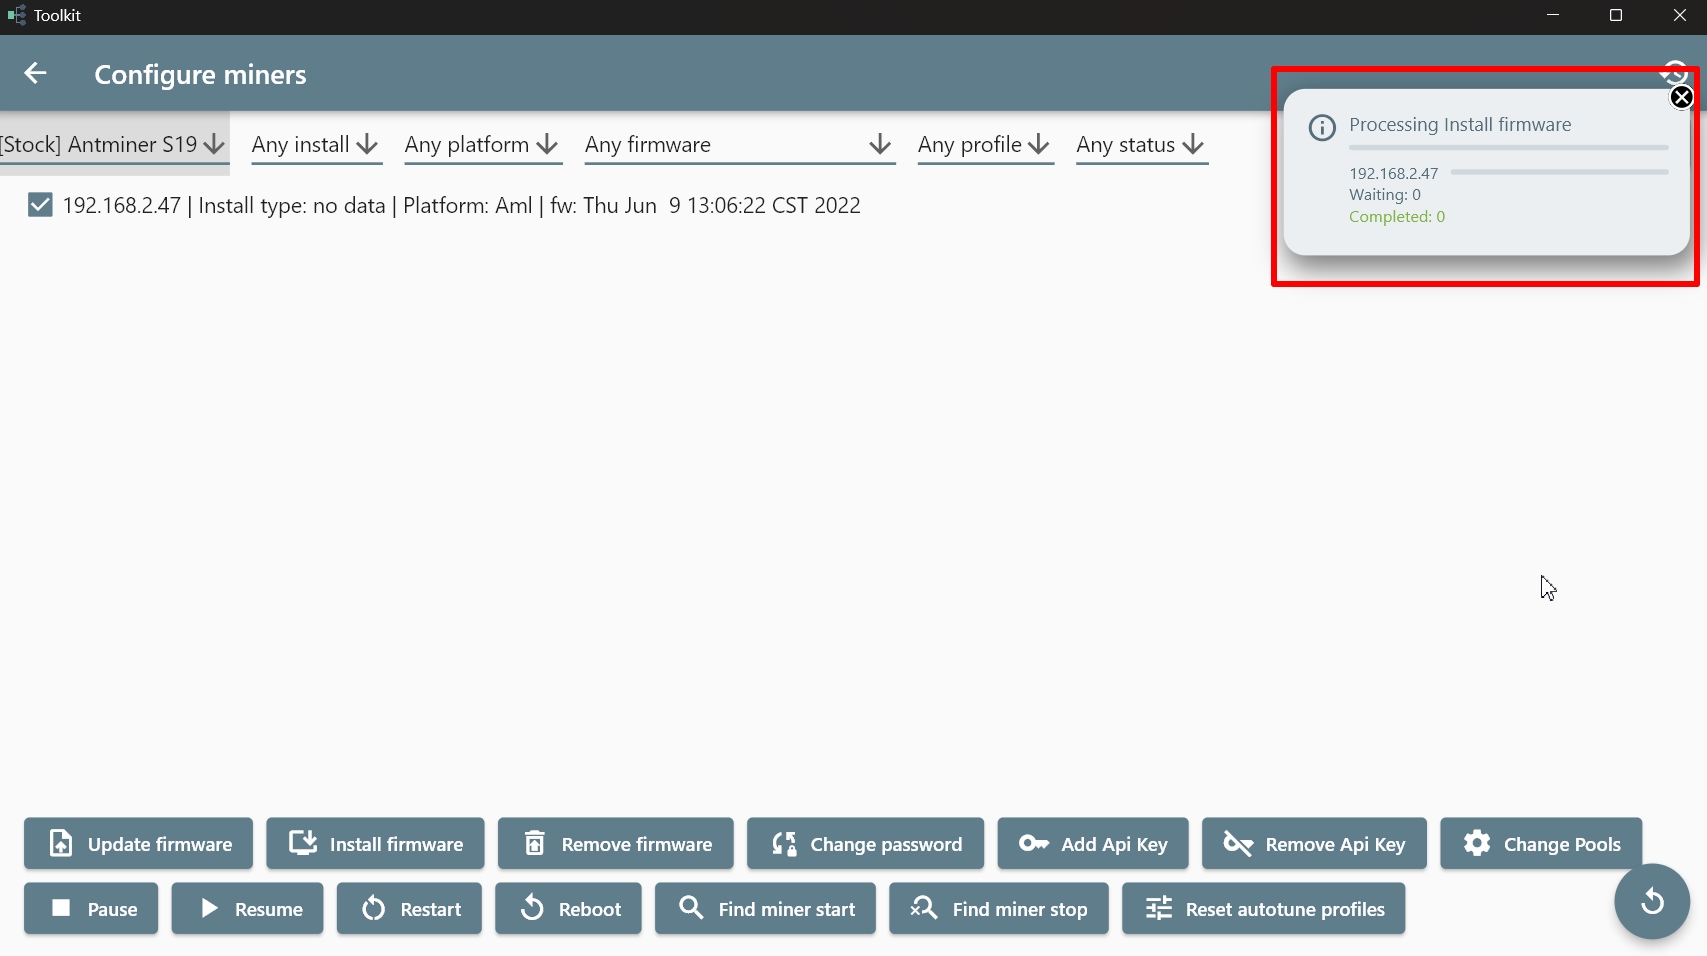Viewport: 1707px width, 956px height.
Task: Click the Completed: 0 text
Action: pyautogui.click(x=1396, y=216)
